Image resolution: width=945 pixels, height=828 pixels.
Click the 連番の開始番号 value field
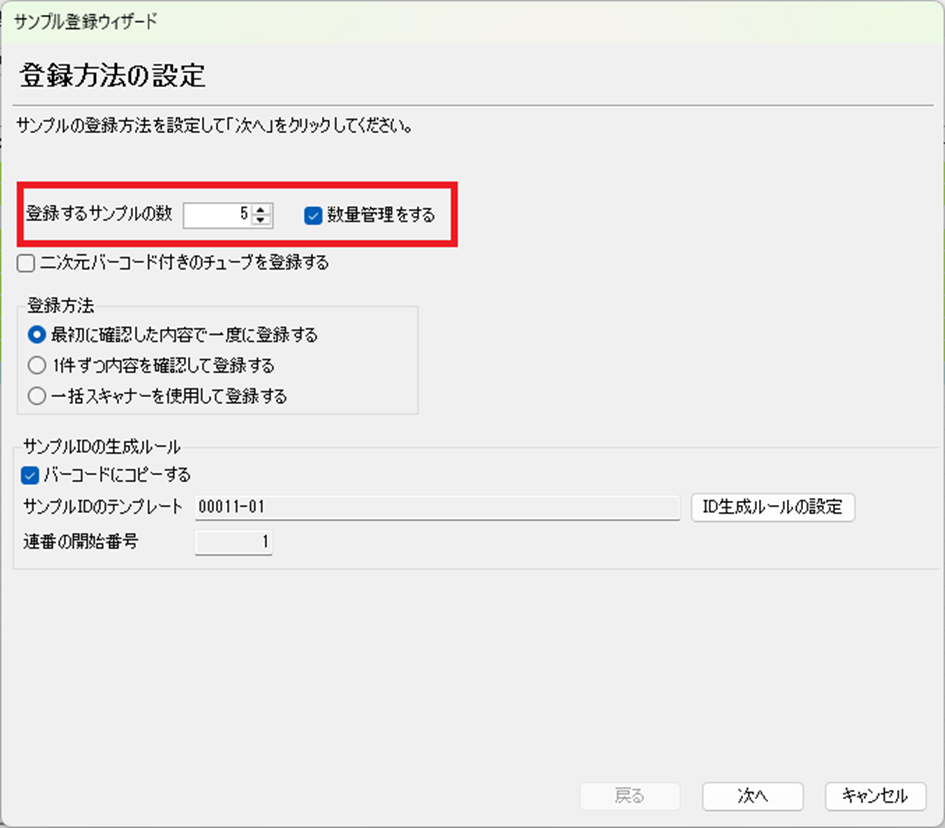[233, 543]
